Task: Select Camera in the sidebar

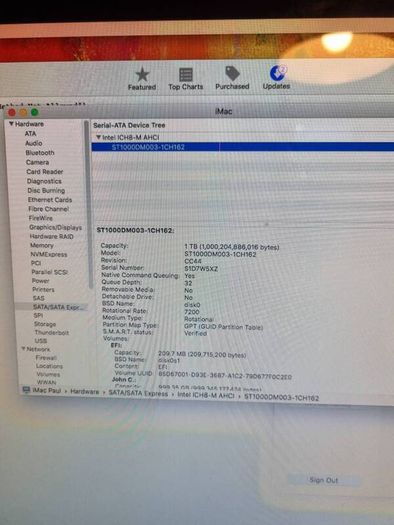Action: click(37, 162)
